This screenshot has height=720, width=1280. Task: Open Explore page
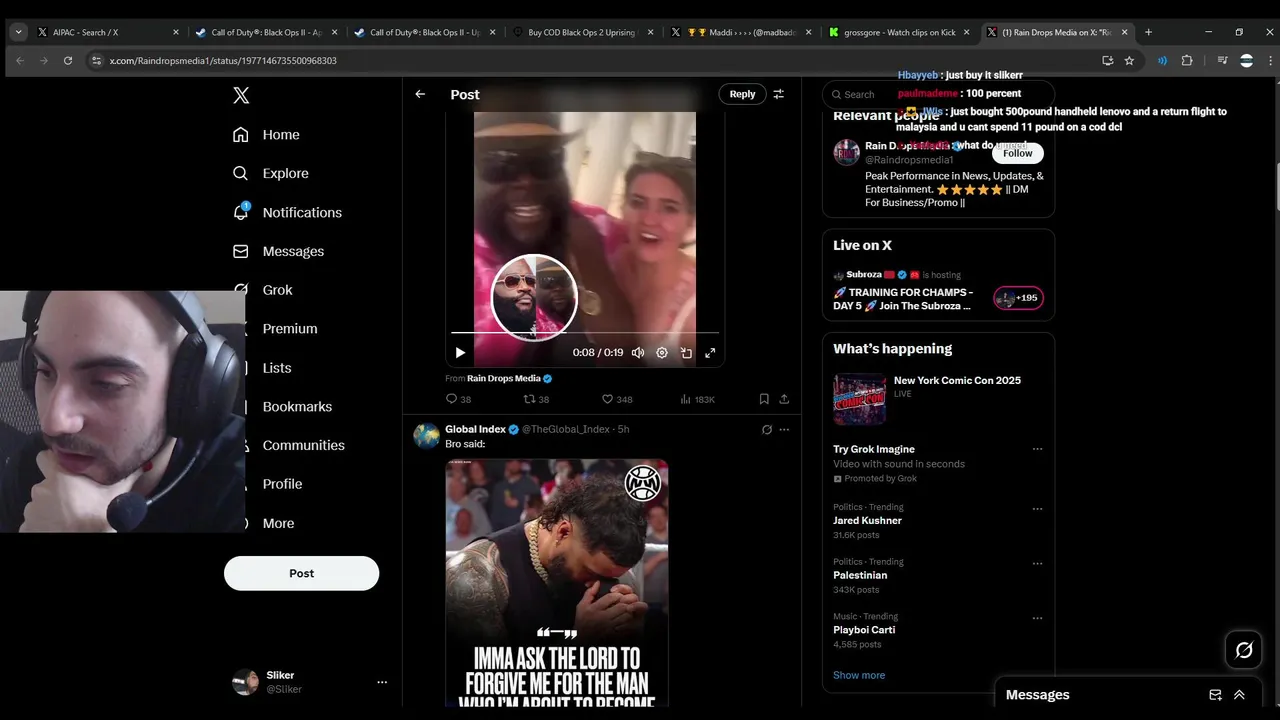click(x=270, y=173)
